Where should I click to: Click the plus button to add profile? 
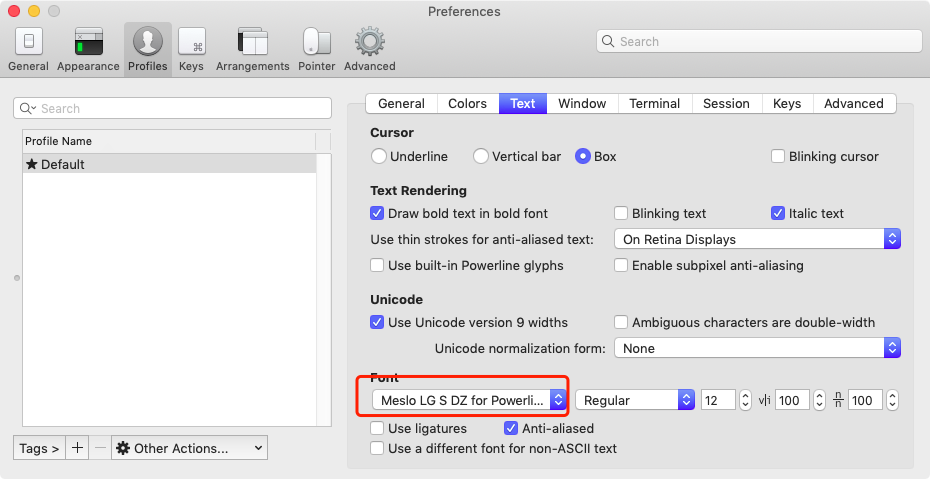[x=79, y=448]
